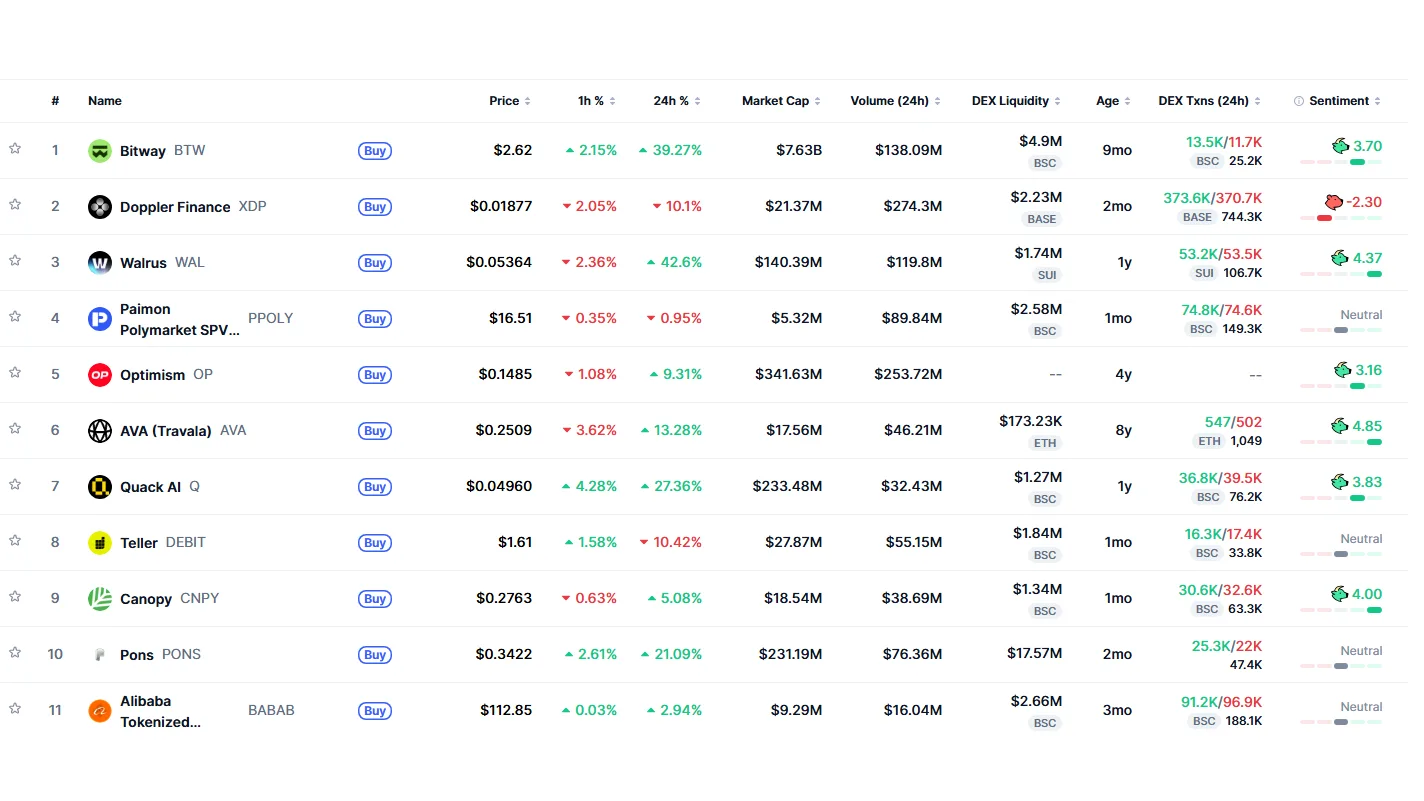Click the Doppler Finance coin logo
This screenshot has width=1424, height=801.
click(100, 207)
